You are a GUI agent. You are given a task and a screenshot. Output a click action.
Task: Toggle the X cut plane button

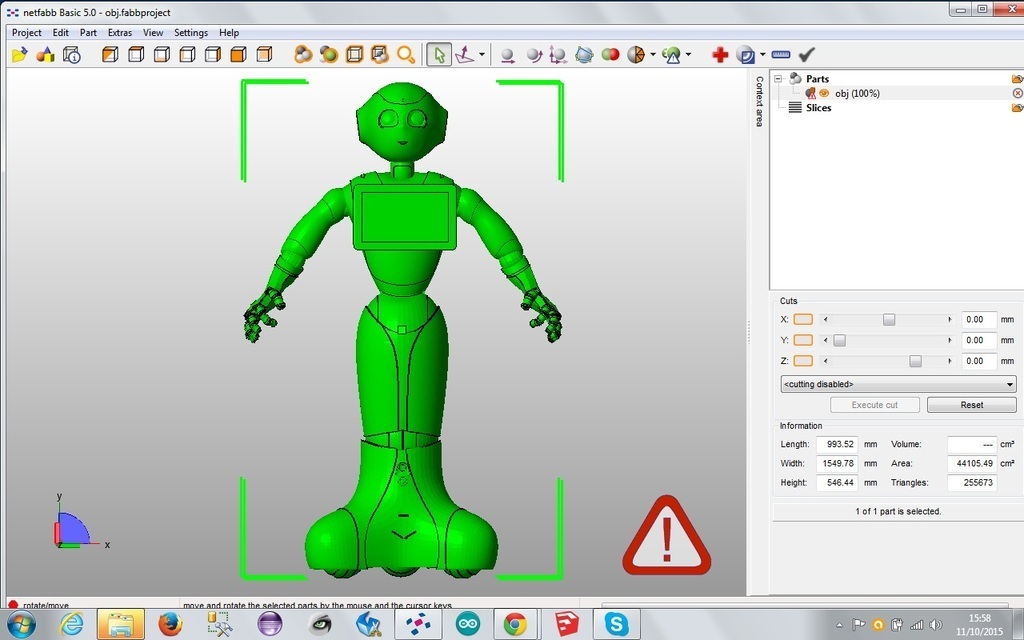803,320
